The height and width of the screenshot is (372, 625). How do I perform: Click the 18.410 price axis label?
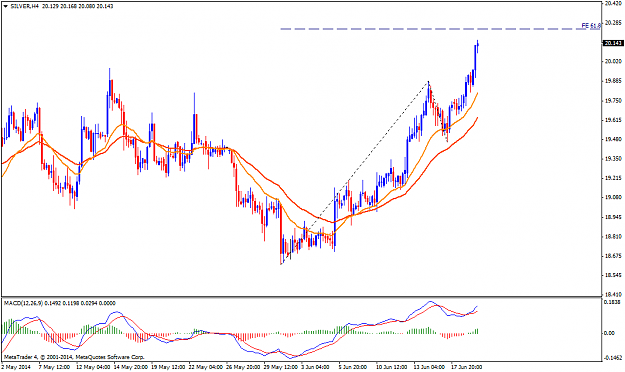(x=613, y=295)
